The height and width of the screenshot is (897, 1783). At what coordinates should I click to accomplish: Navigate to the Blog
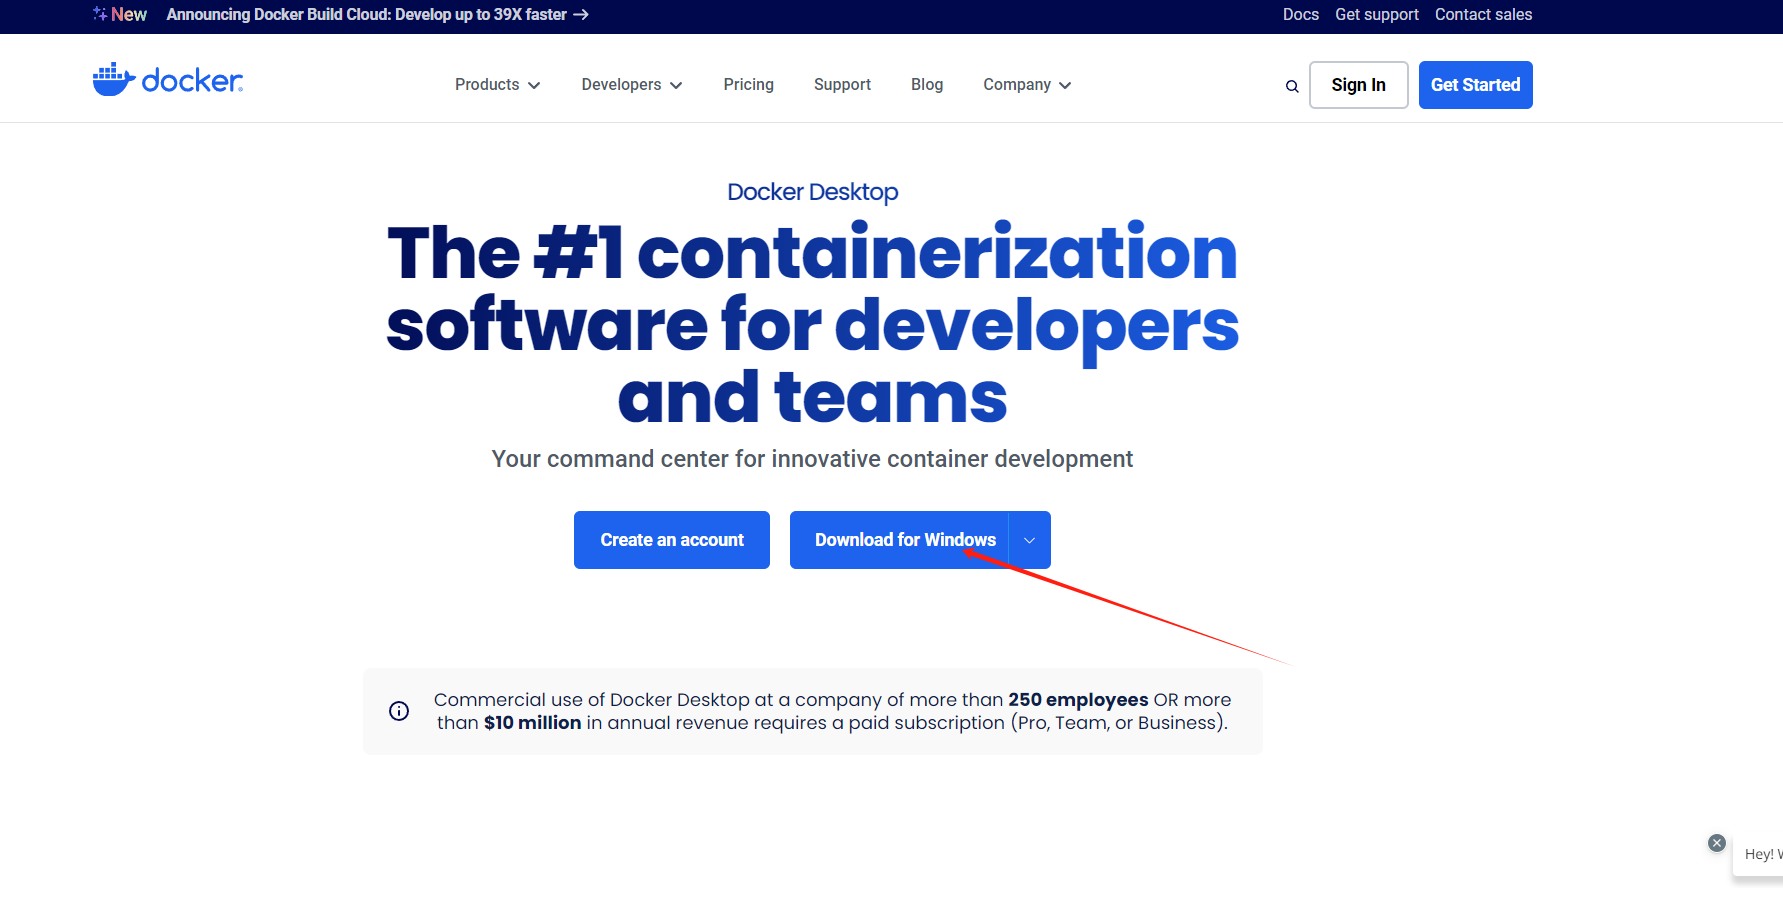tap(926, 85)
